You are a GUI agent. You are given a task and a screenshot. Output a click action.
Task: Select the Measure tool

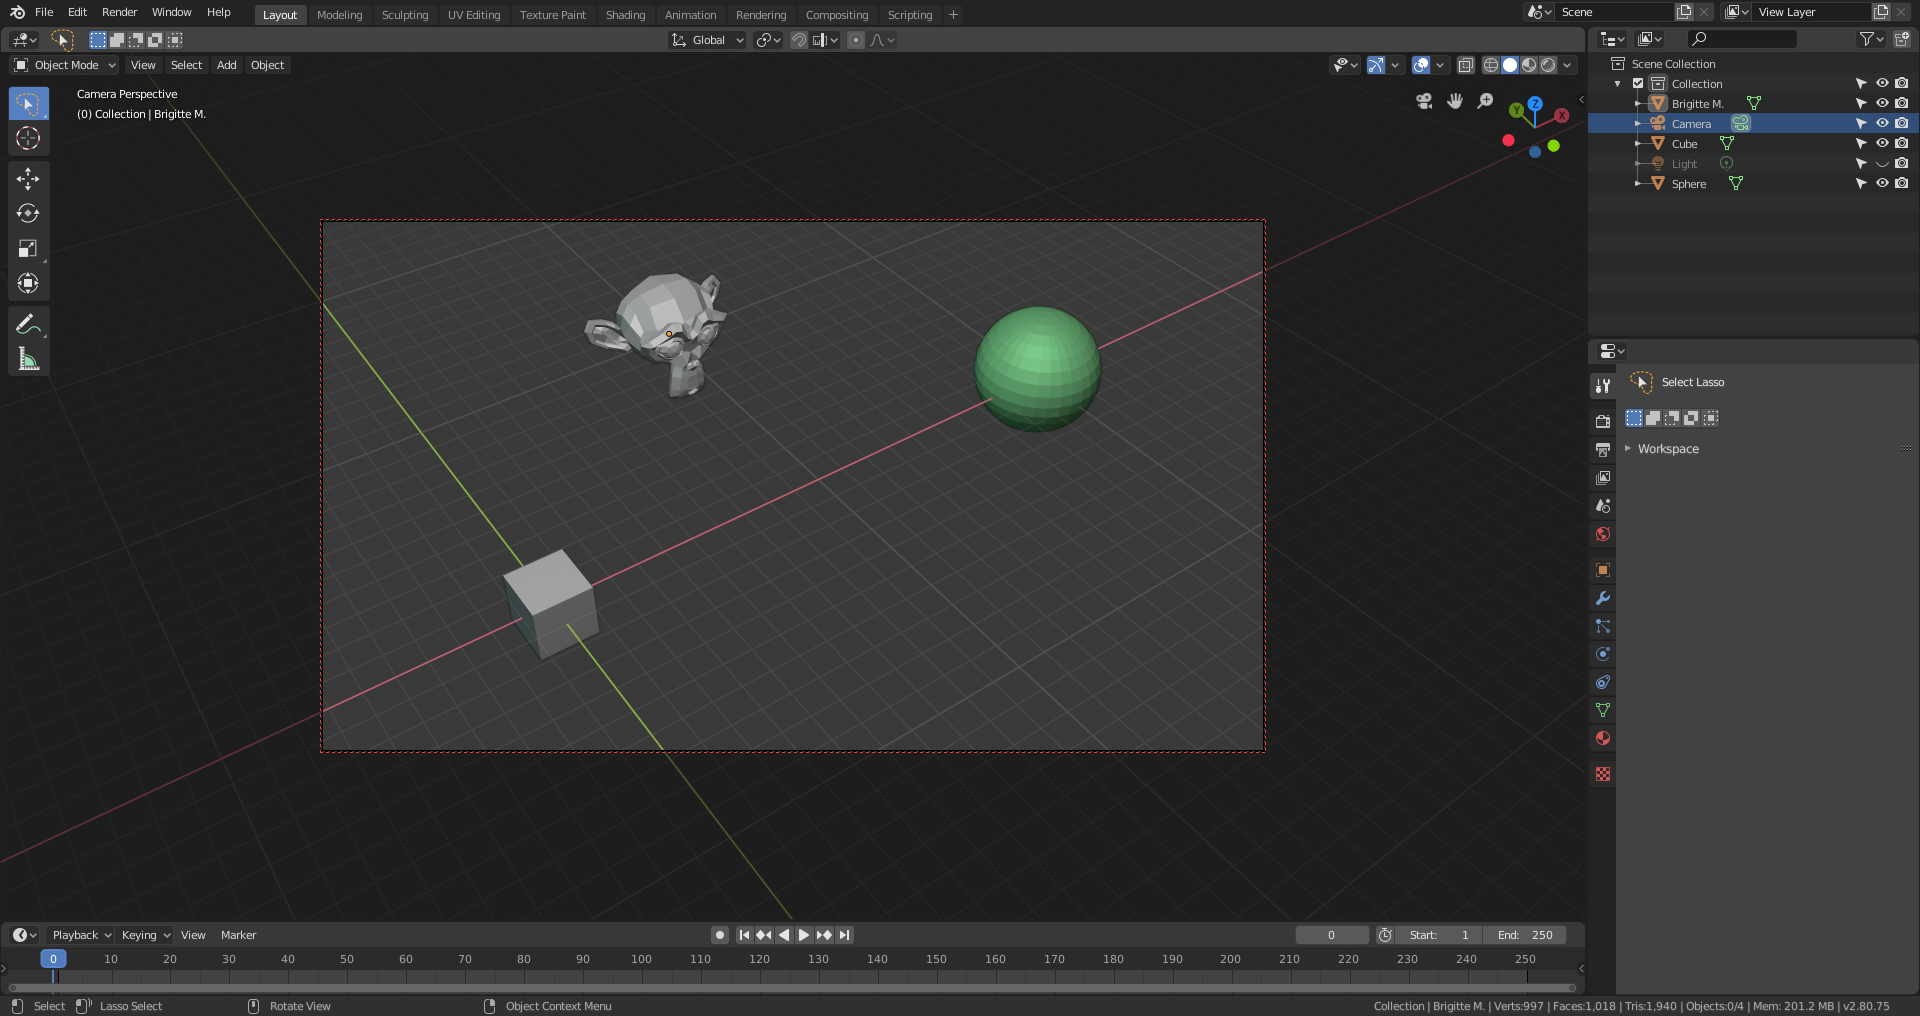[28, 360]
